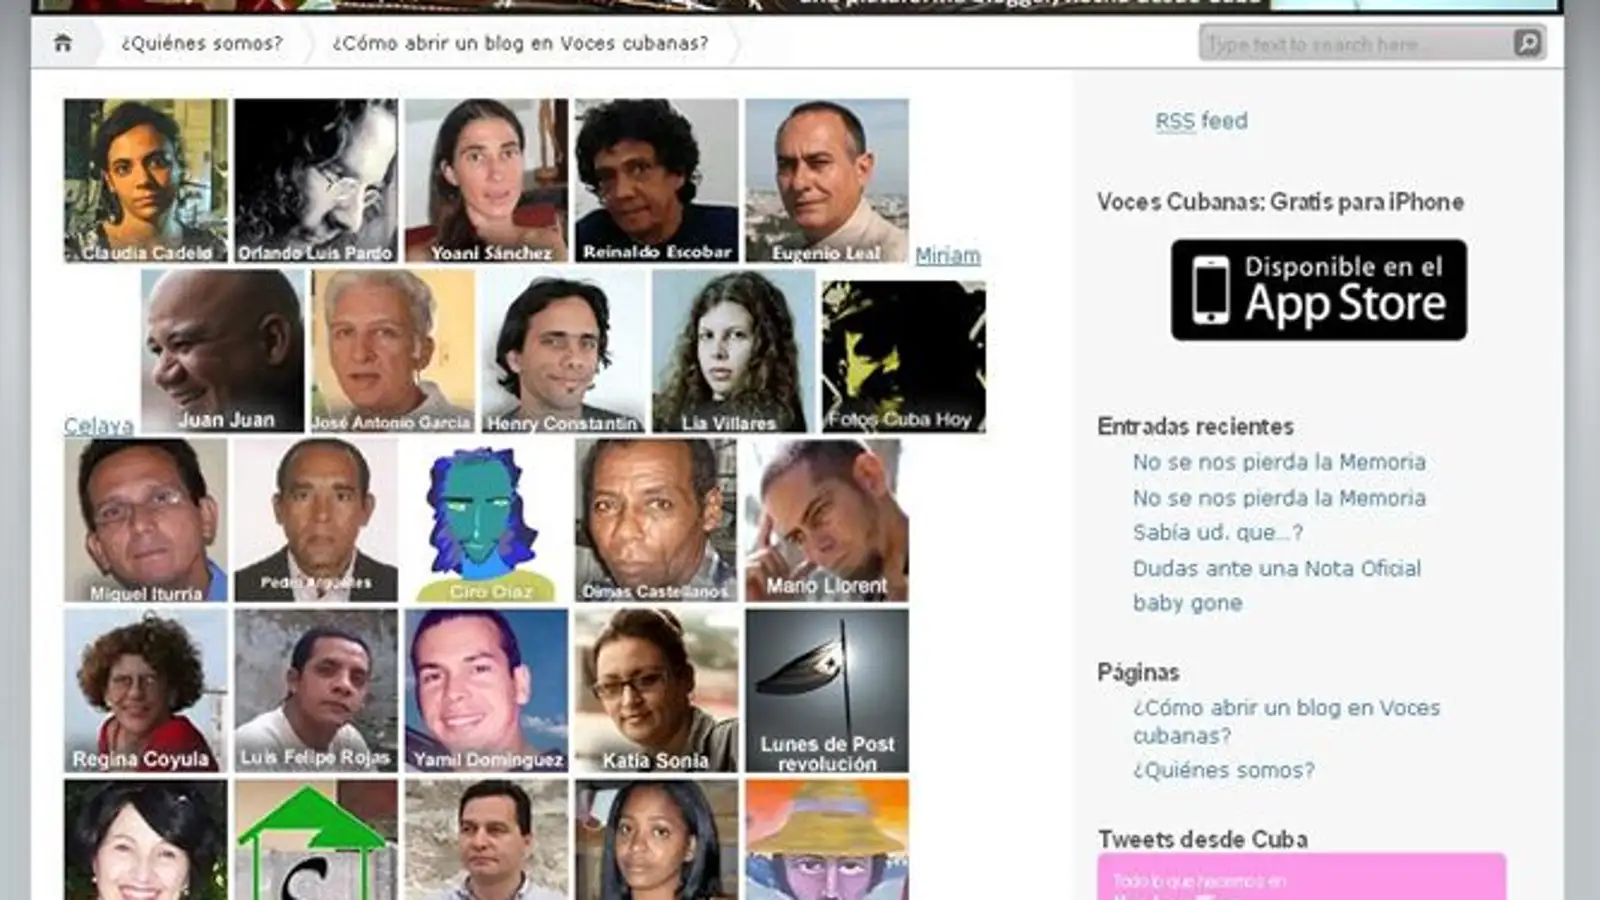Open the sidebar ¿Quiénes somos? page link
Screen dimensions: 1600x900
pyautogui.click(x=1223, y=770)
